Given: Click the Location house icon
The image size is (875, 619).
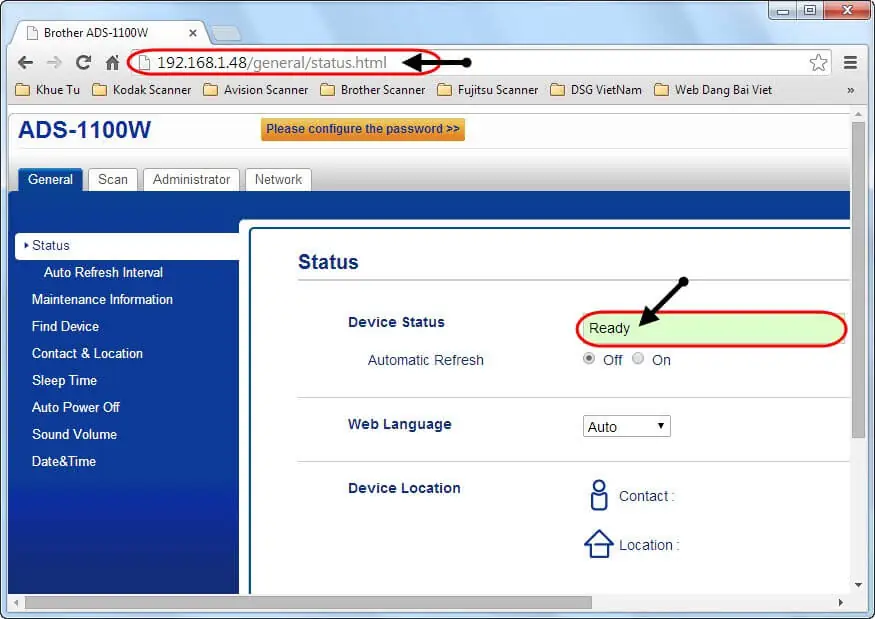Looking at the screenshot, I should pyautogui.click(x=598, y=544).
